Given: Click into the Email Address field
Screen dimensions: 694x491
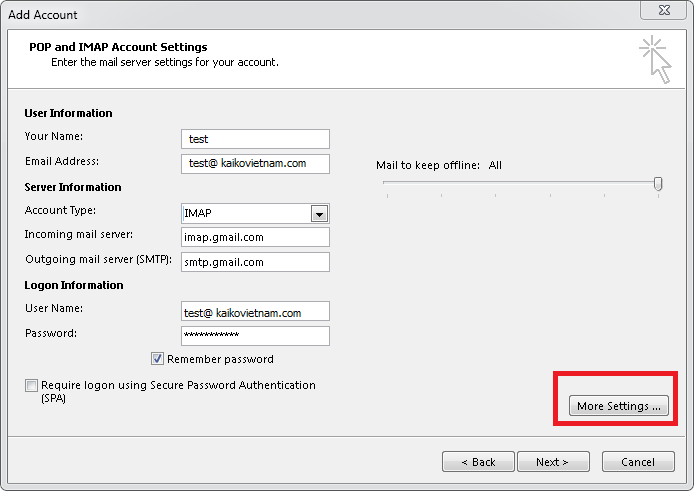Looking at the screenshot, I should [255, 163].
